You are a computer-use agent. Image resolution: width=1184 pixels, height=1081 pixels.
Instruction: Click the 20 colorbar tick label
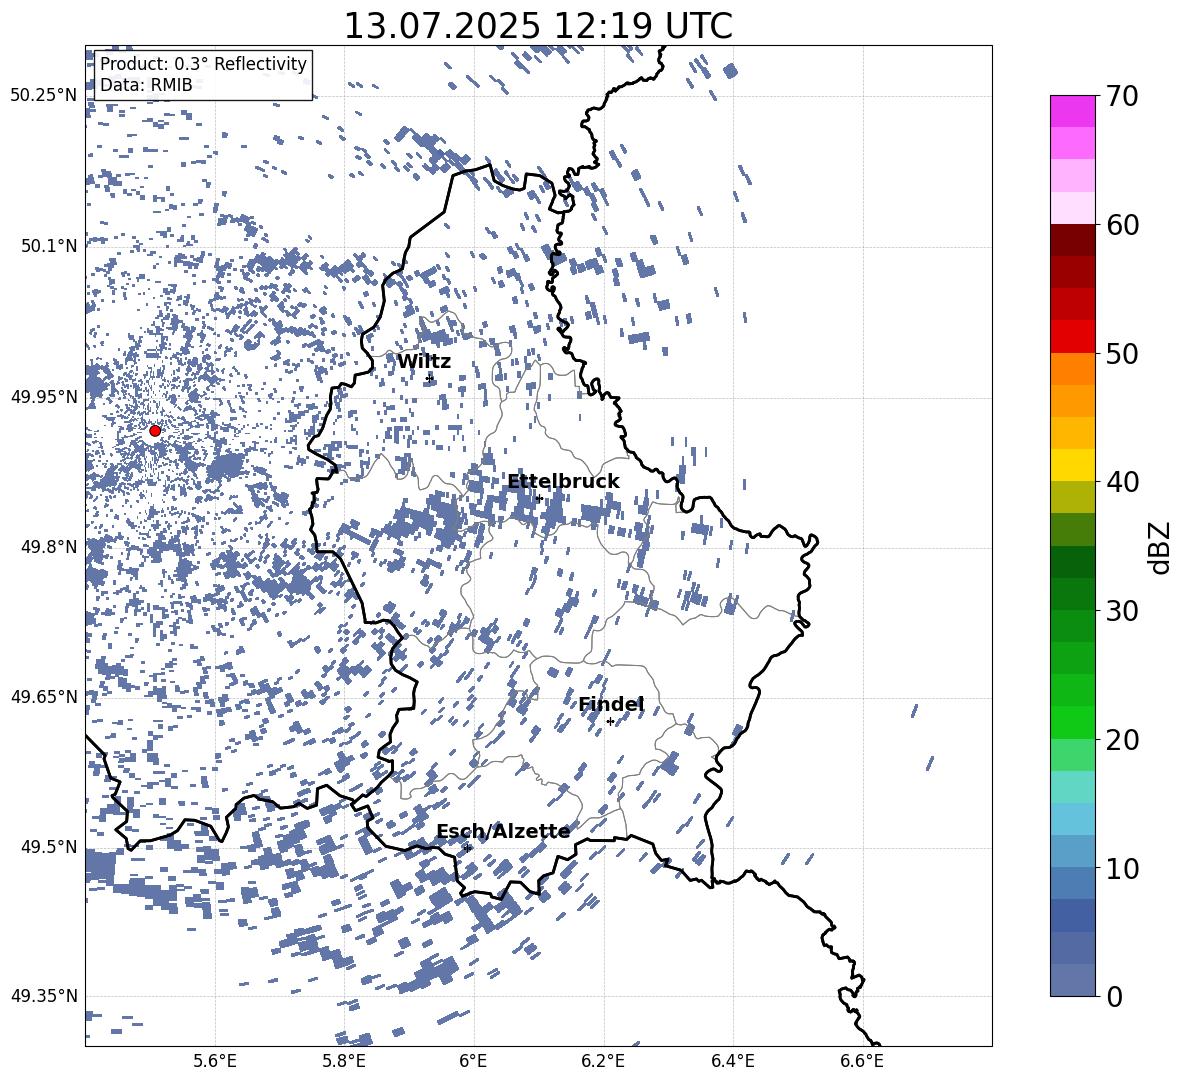pos(1122,739)
